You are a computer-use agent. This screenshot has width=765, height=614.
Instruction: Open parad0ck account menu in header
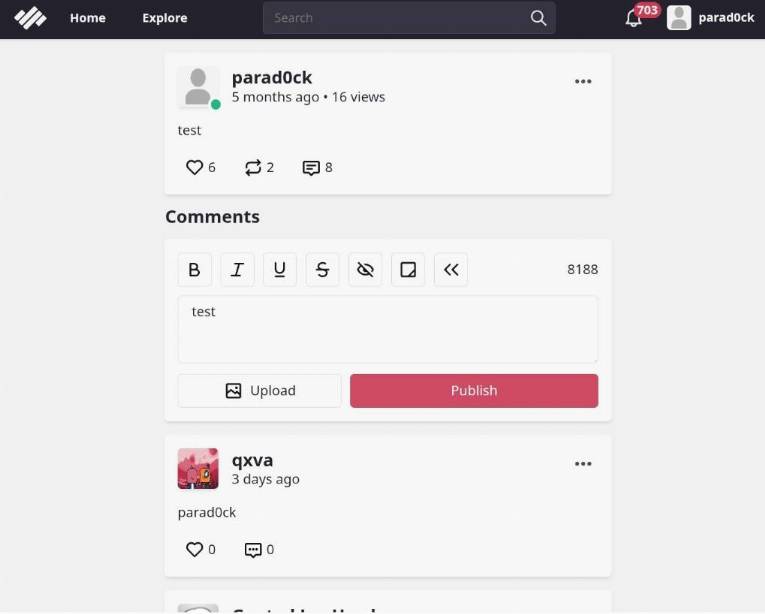pyautogui.click(x=711, y=18)
